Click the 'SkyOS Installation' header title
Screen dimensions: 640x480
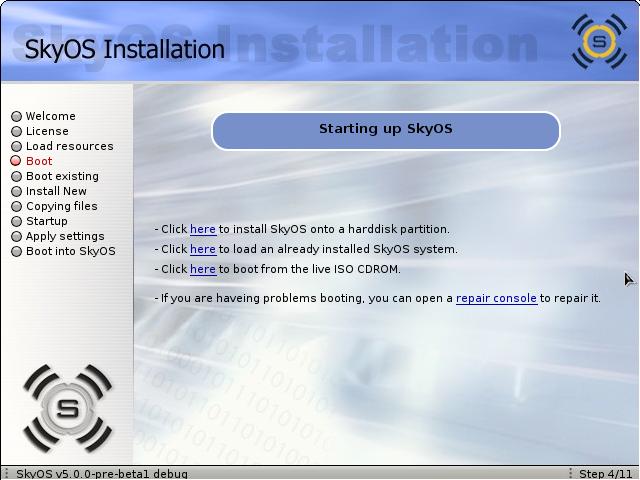click(x=124, y=49)
